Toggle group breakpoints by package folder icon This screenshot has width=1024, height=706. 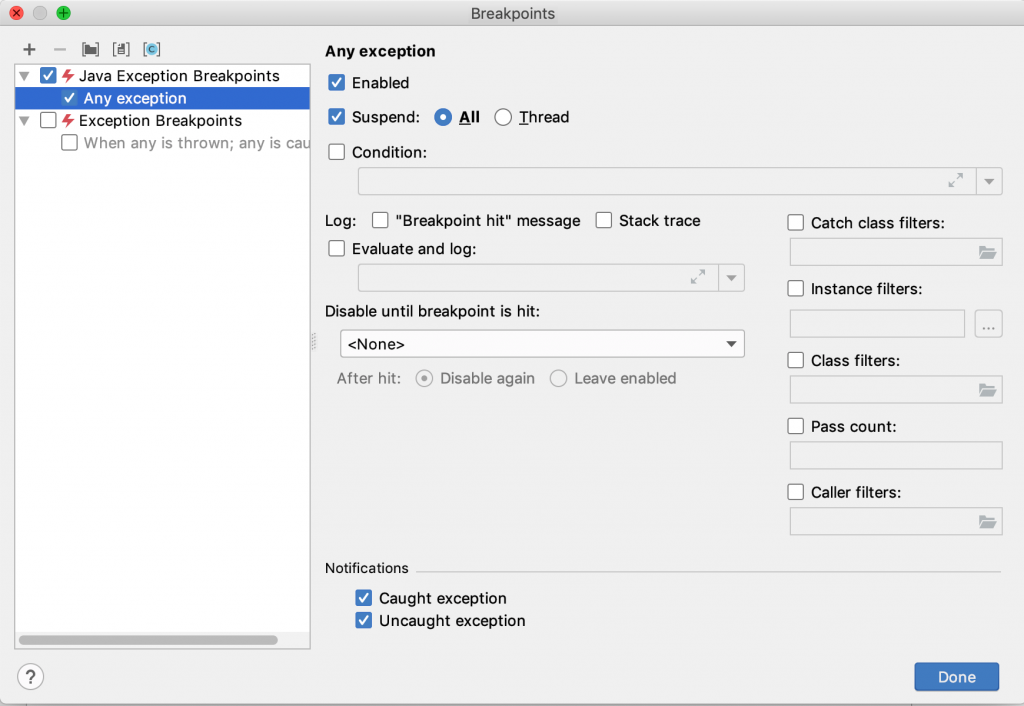90,49
